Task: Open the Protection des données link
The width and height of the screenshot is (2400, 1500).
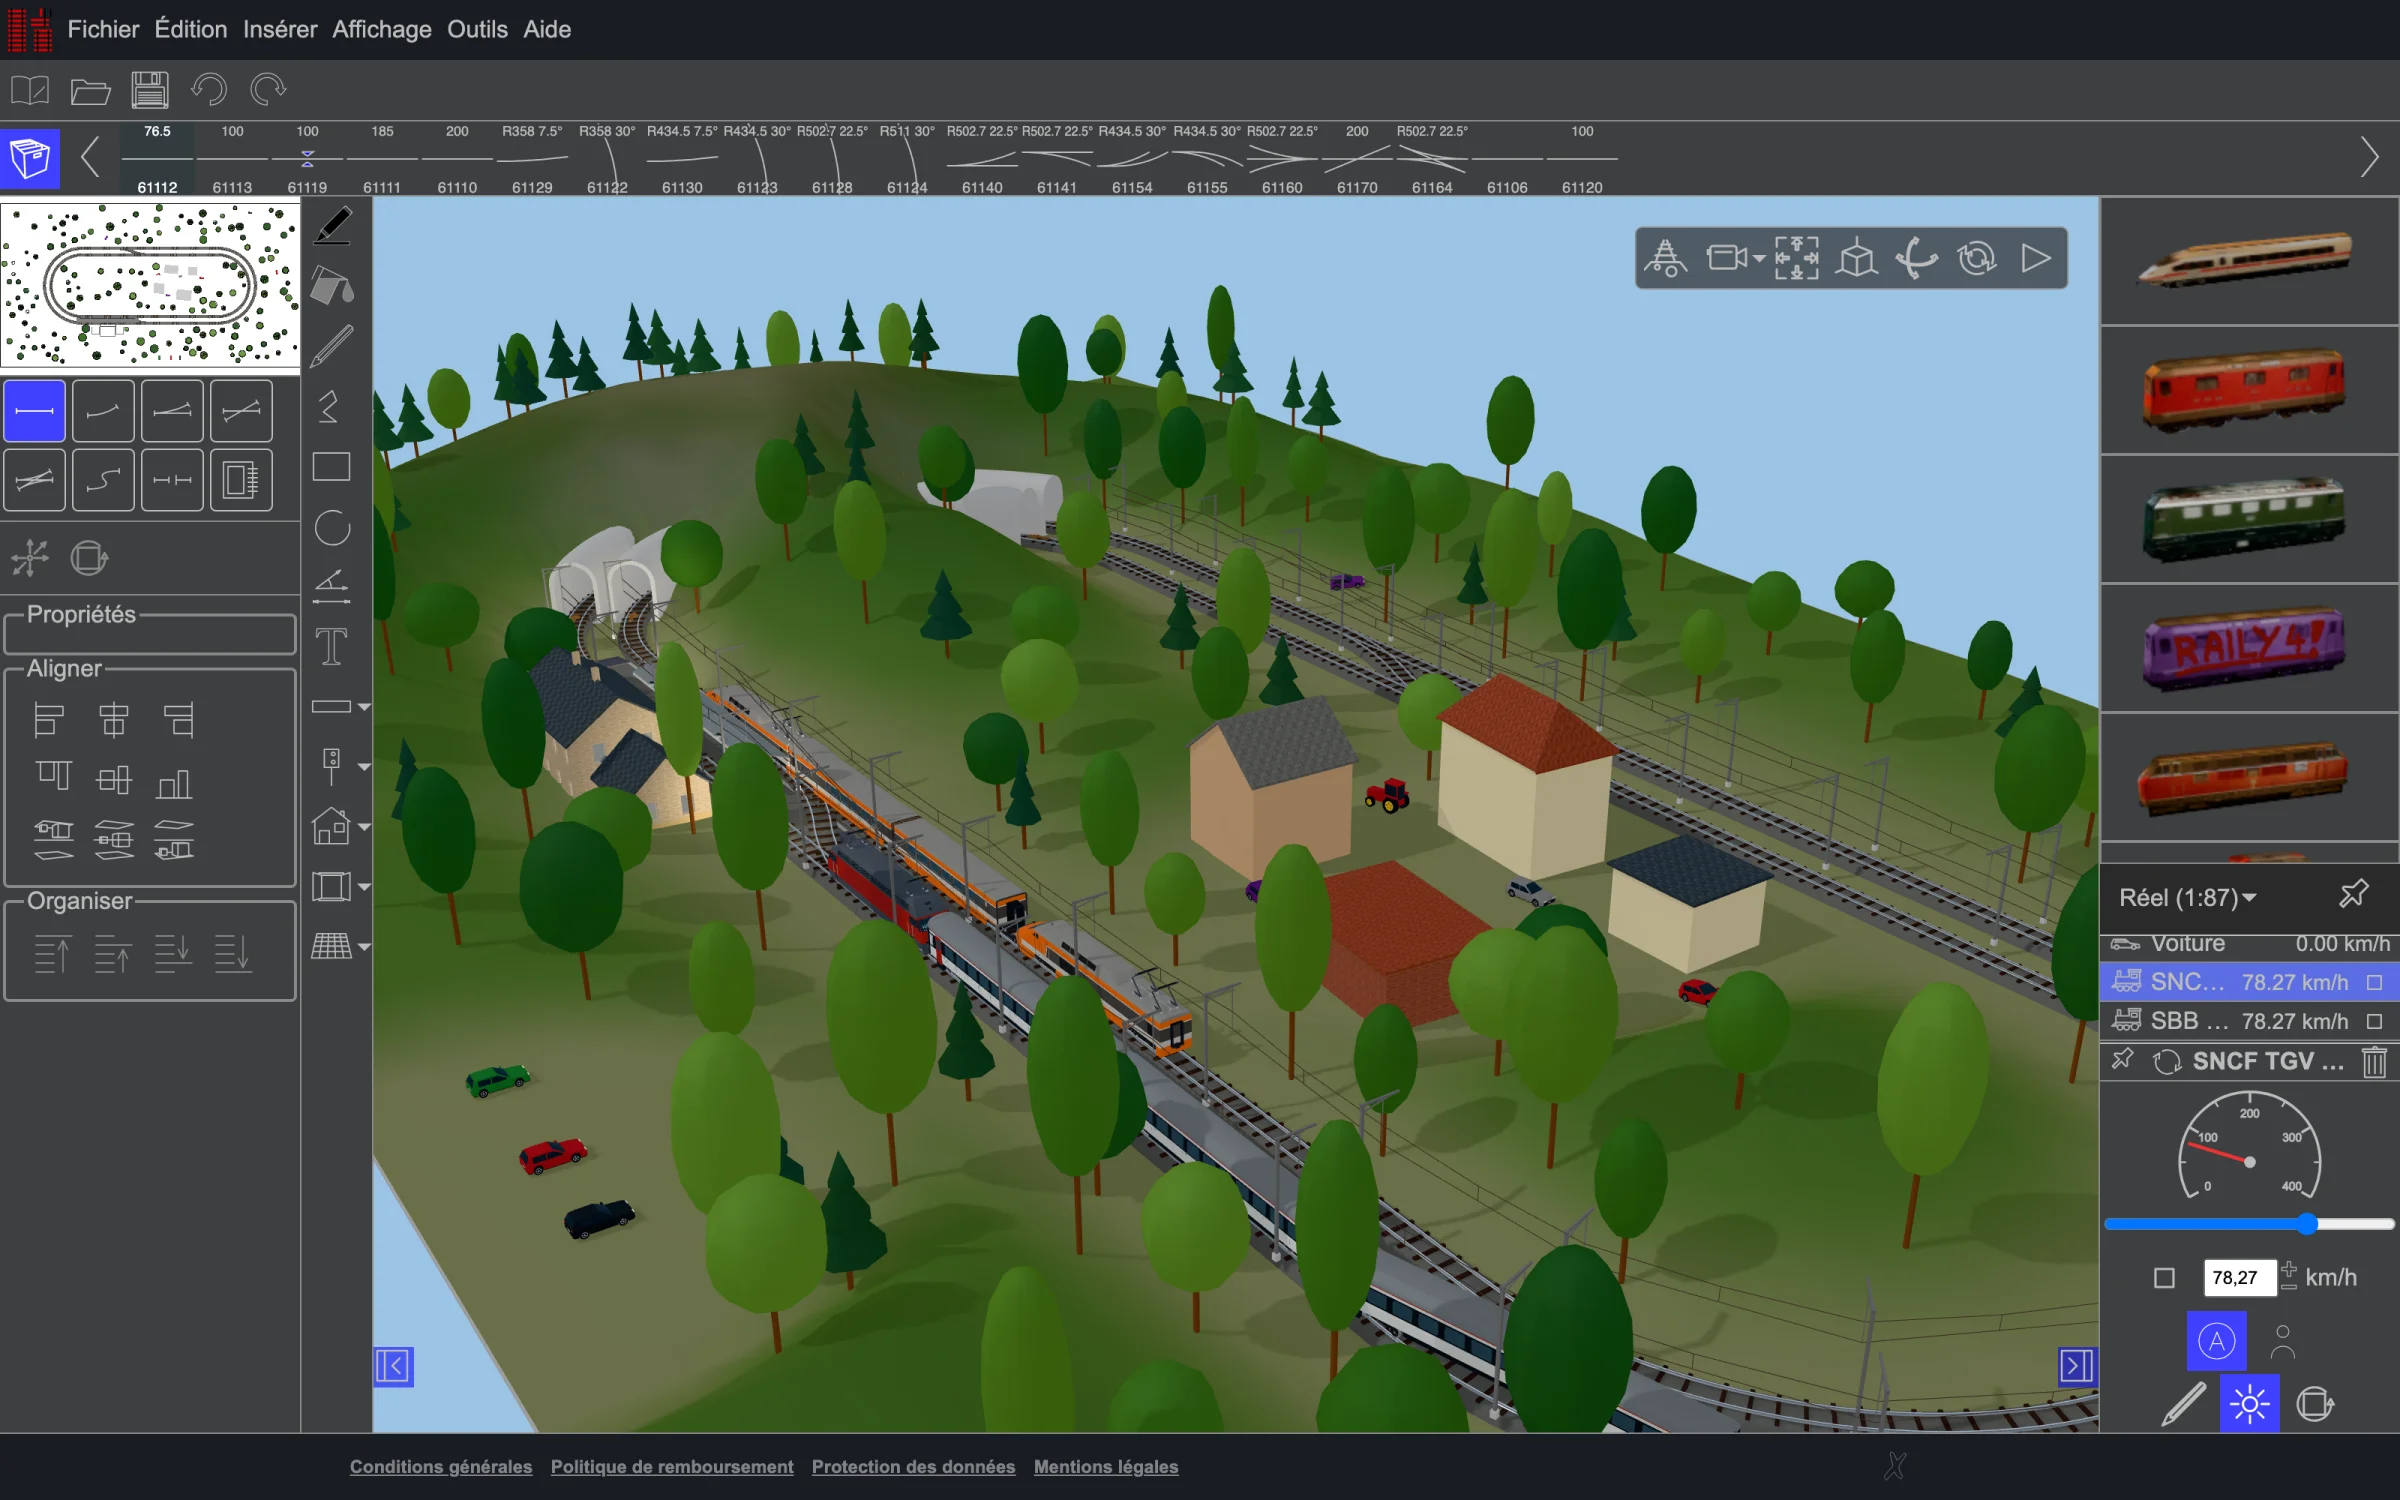Action: click(x=913, y=1466)
